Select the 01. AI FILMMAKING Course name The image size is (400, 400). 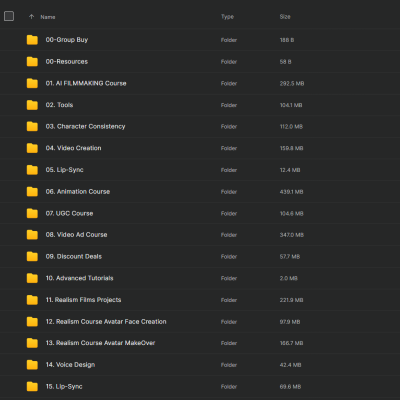click(86, 83)
